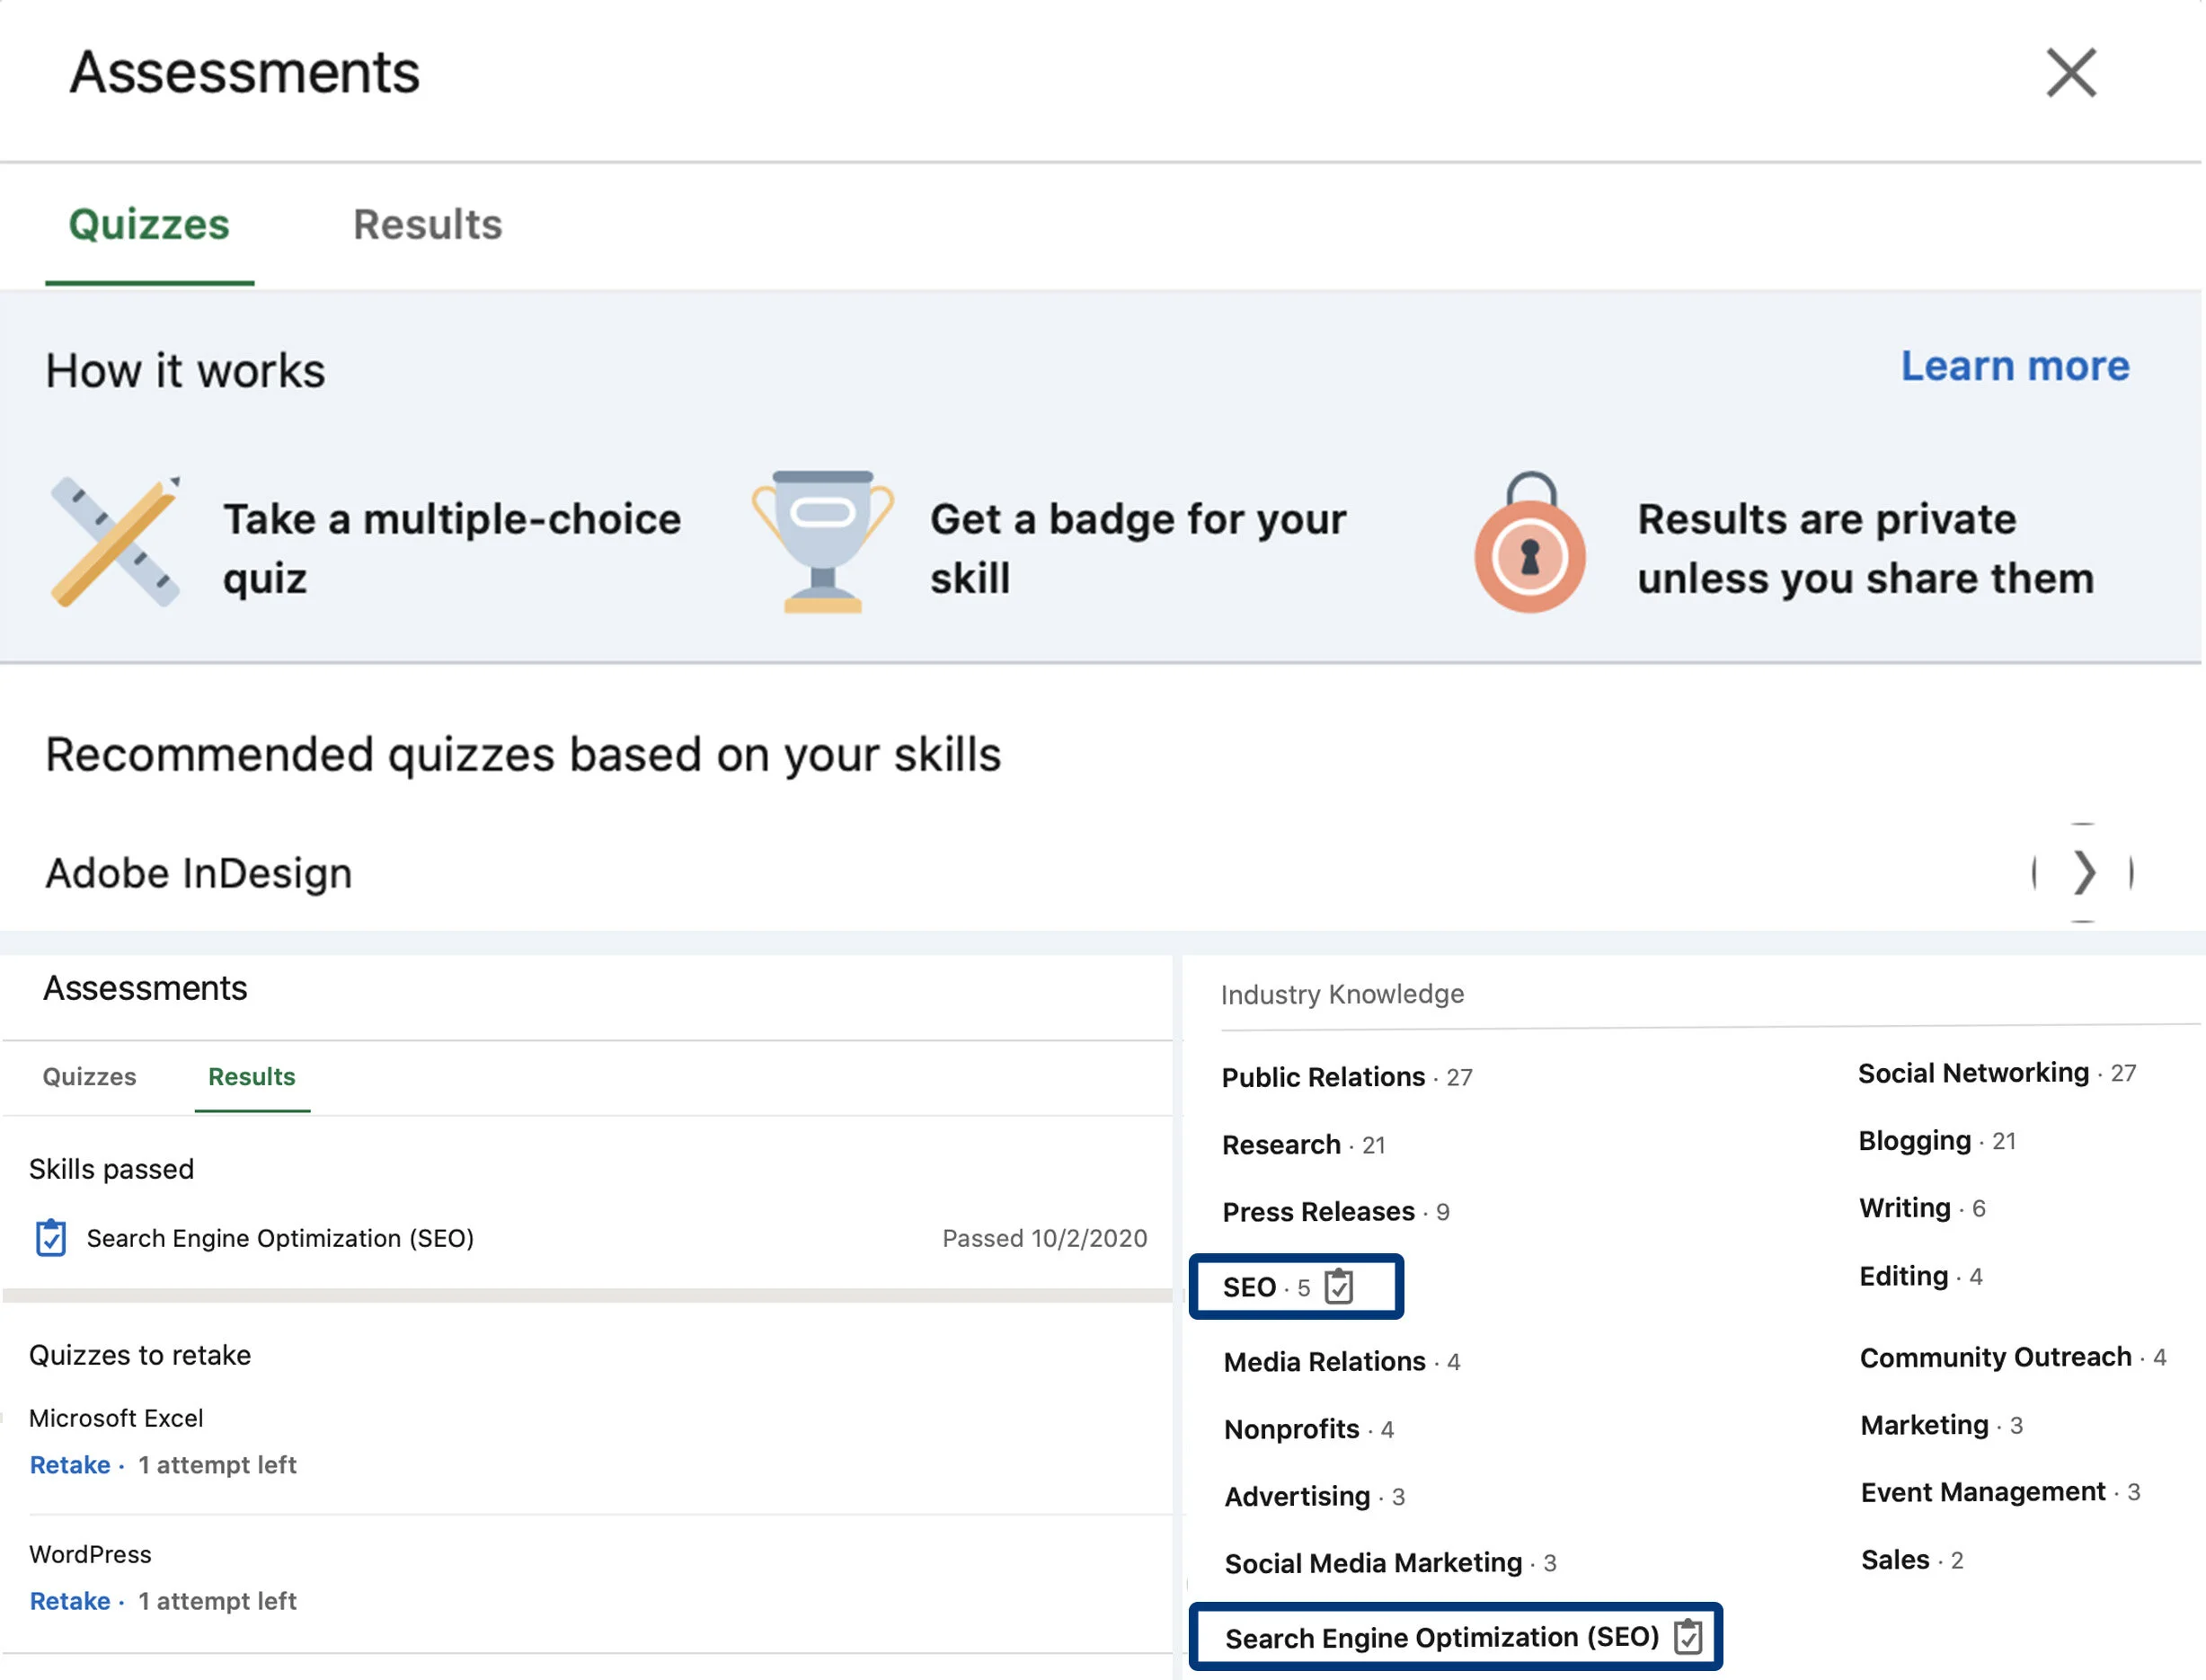This screenshot has width=2206, height=1680.
Task: Close the Assessments dialog with X
Action: tap(2069, 73)
